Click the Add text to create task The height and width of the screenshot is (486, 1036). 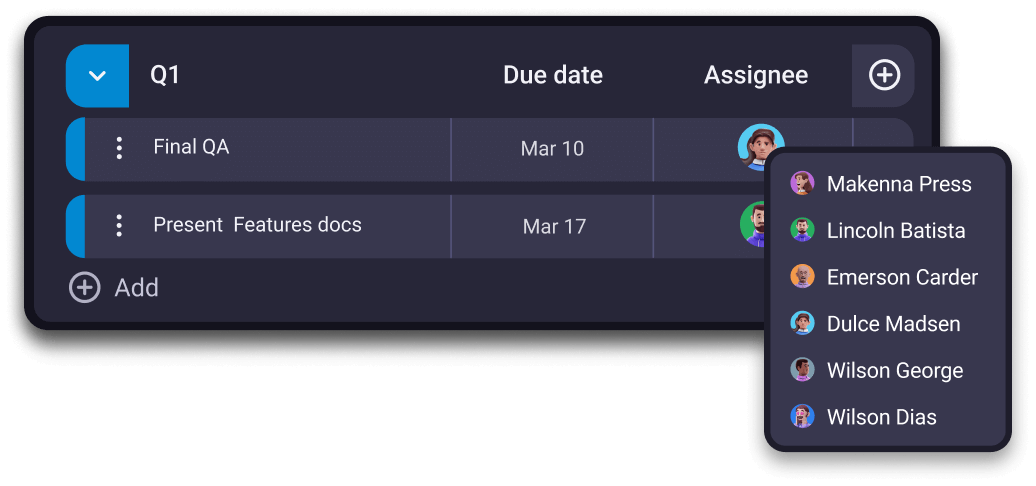click(x=137, y=288)
